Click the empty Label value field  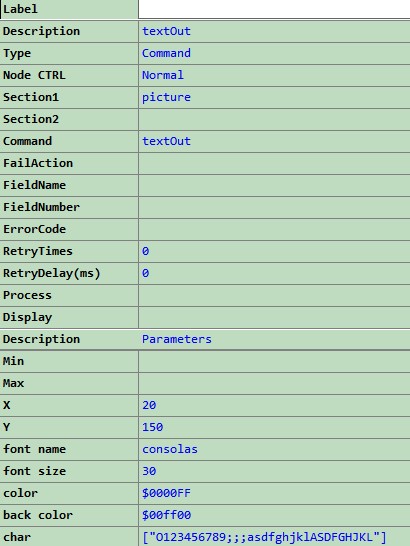pos(274,9)
